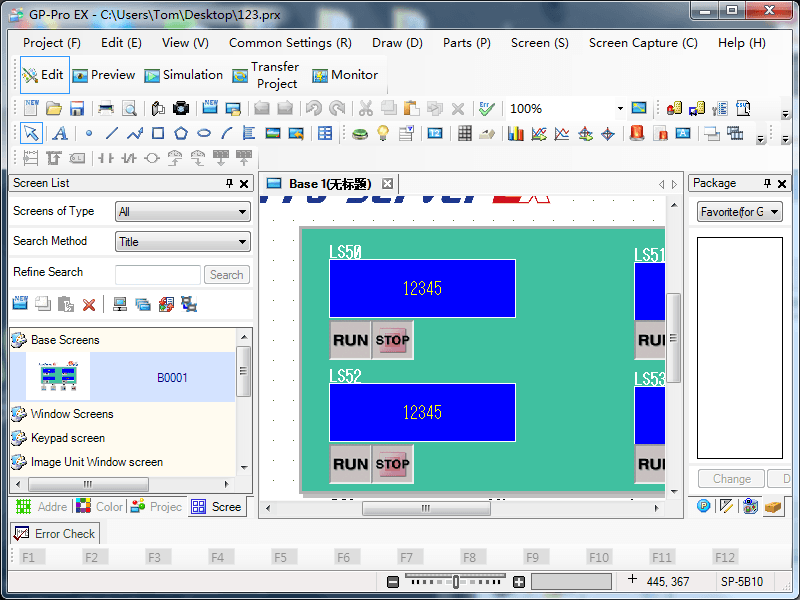The width and height of the screenshot is (800, 600).
Task: Click the STOP button under LS52
Action: coord(392,464)
